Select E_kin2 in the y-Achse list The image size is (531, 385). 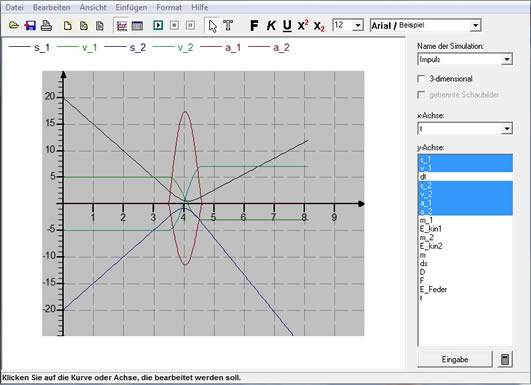465,246
